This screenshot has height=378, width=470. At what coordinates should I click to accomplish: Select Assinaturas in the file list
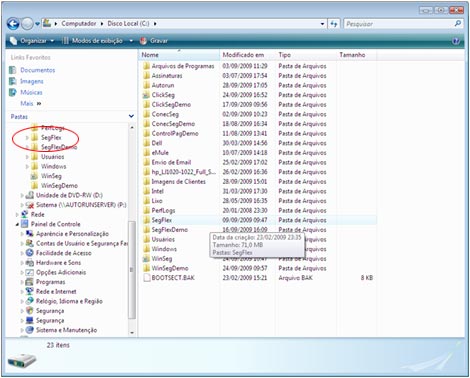(167, 76)
